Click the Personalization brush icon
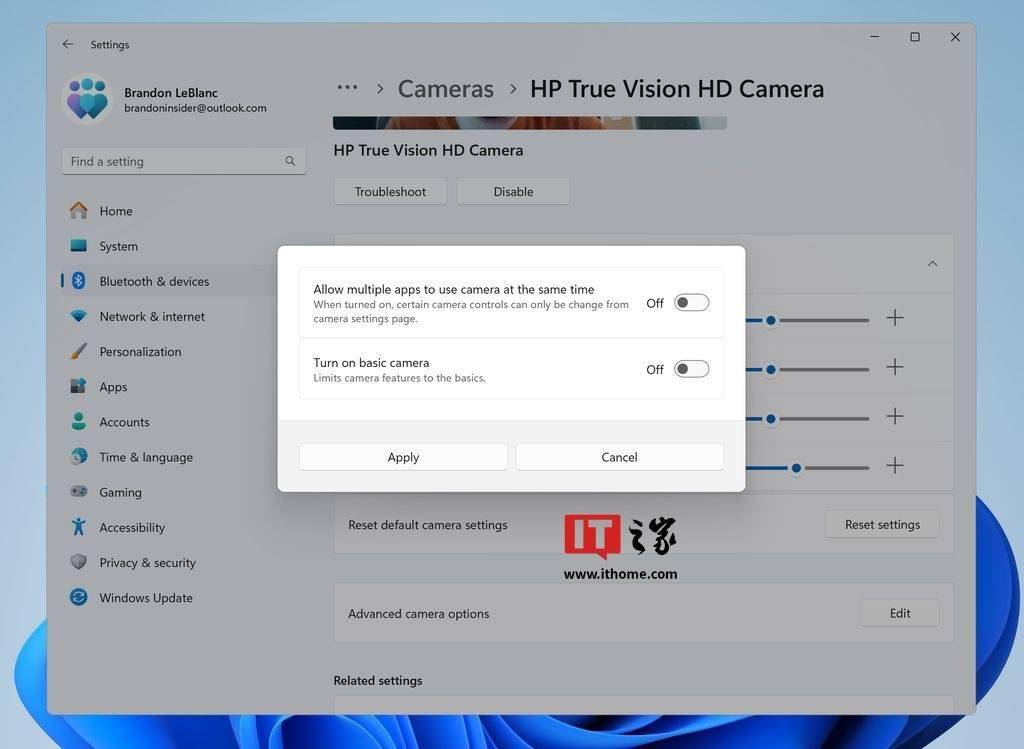The width and height of the screenshot is (1024, 749). point(78,351)
